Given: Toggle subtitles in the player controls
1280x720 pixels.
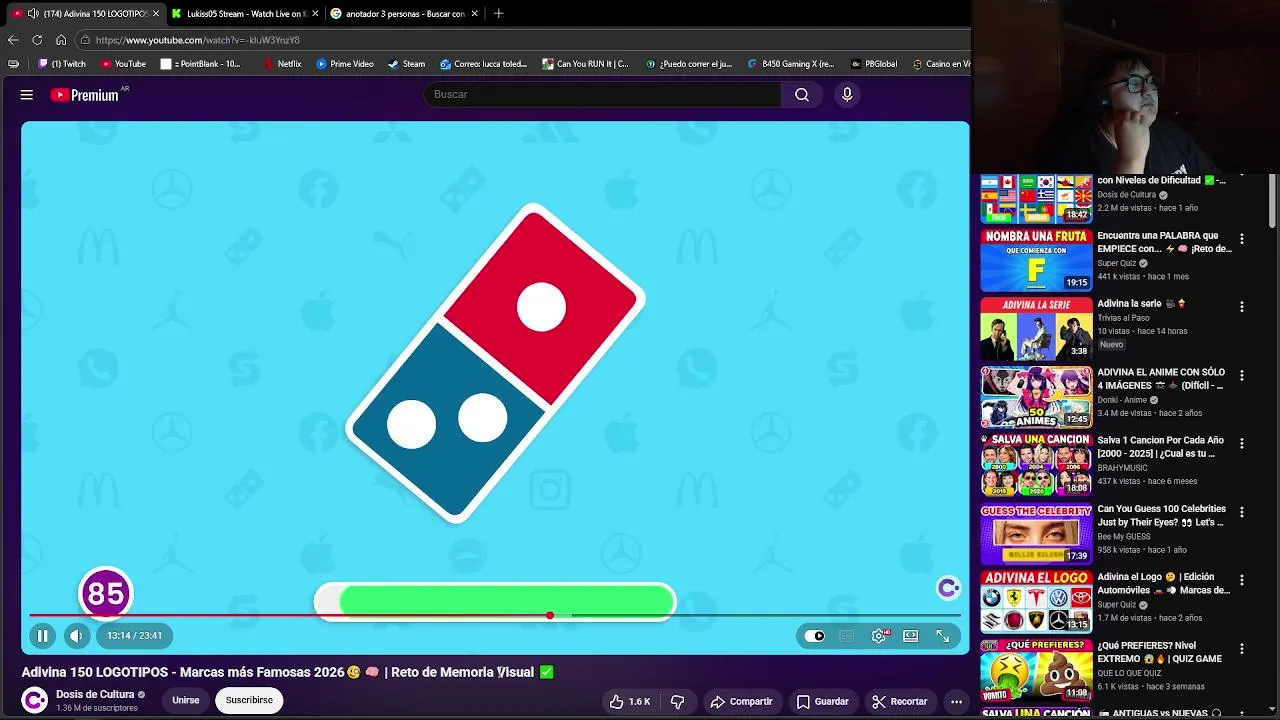Looking at the screenshot, I should click(x=847, y=636).
